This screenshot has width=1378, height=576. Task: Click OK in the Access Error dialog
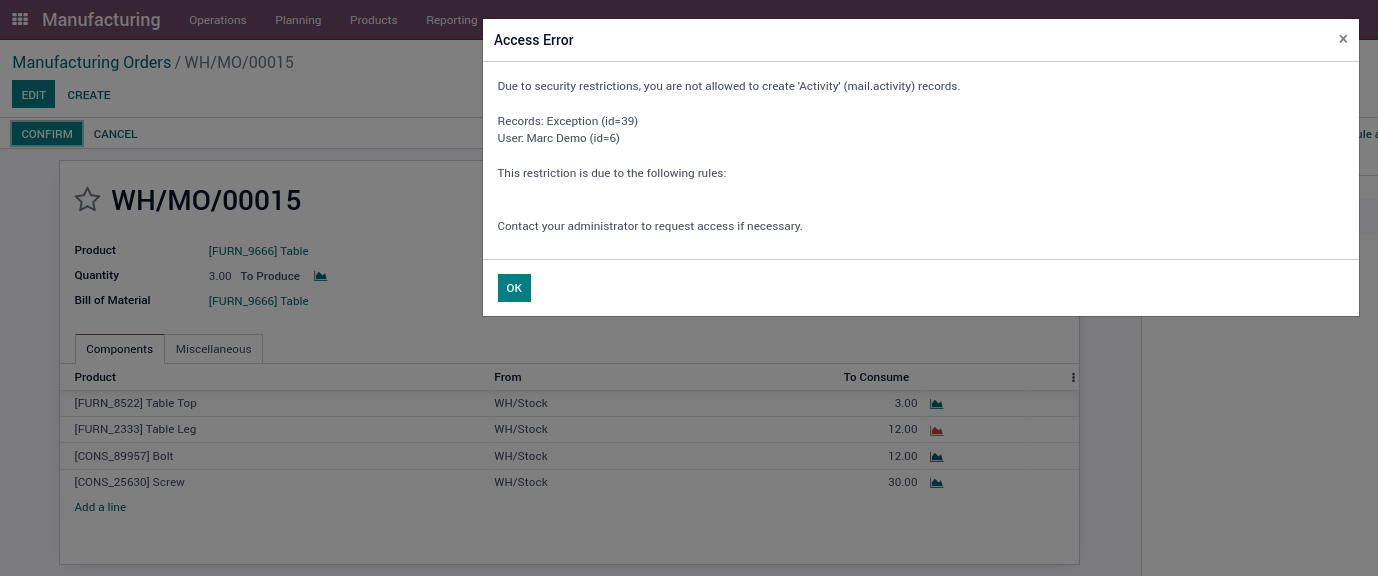point(514,288)
